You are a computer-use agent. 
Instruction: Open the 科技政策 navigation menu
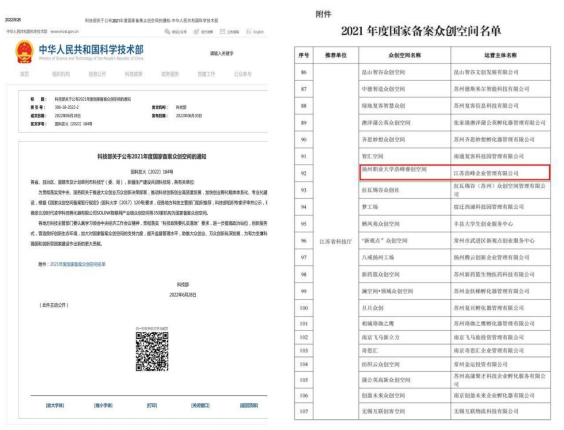133,74
